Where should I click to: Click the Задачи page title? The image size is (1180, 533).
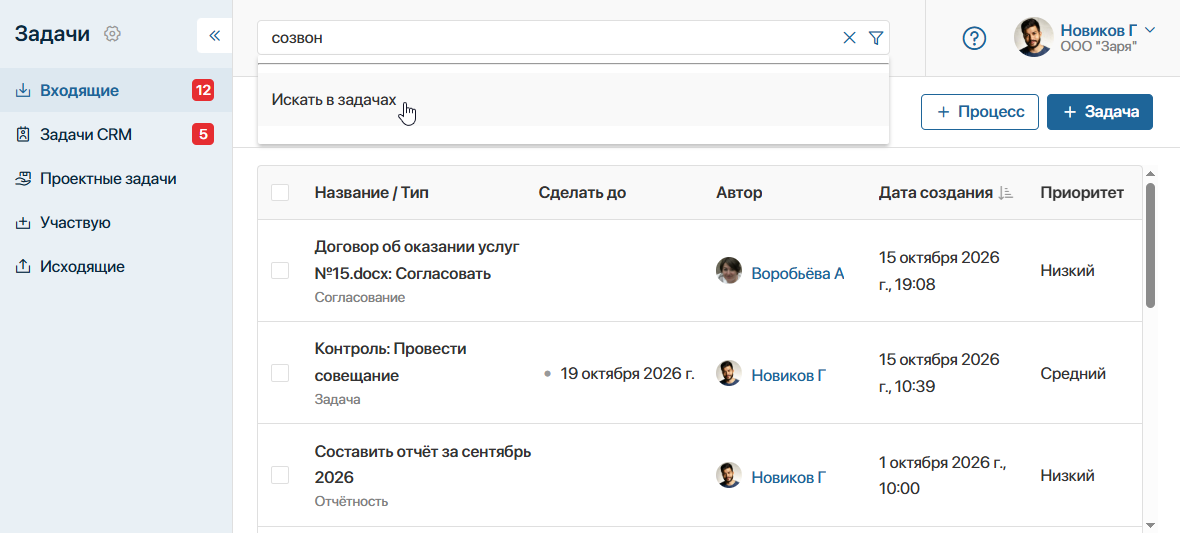53,34
